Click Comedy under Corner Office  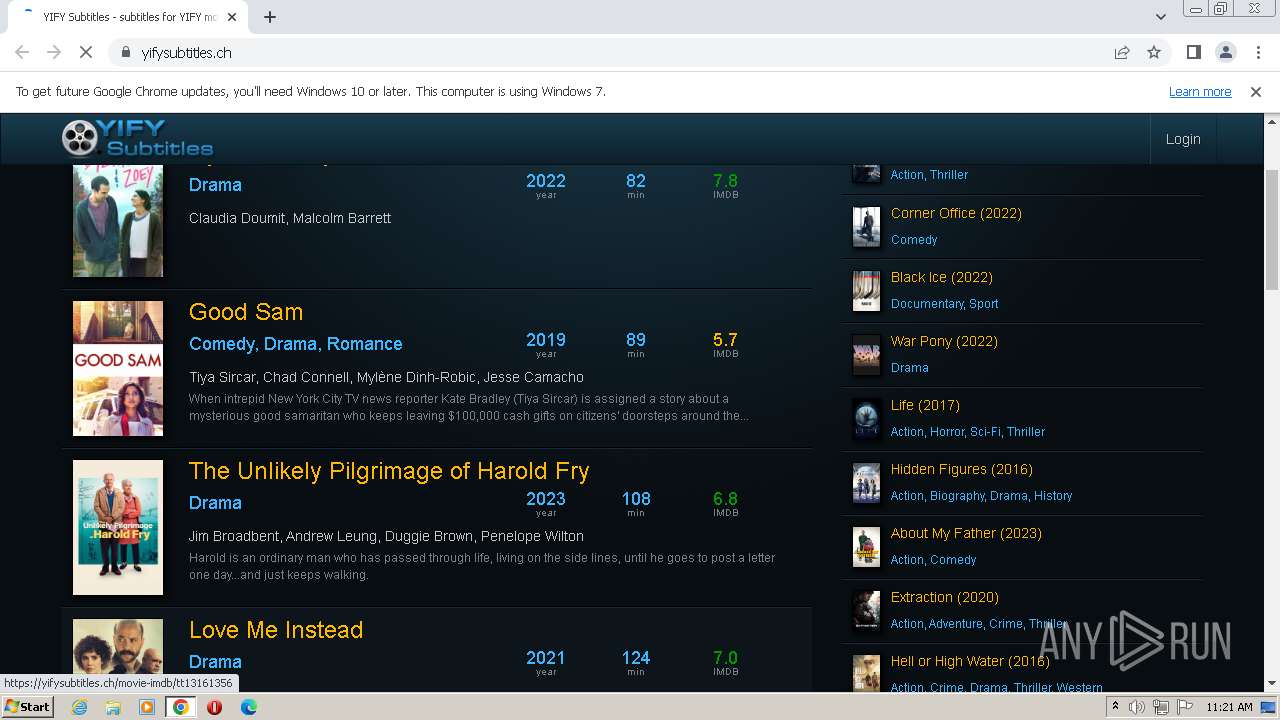pyautogui.click(x=914, y=240)
